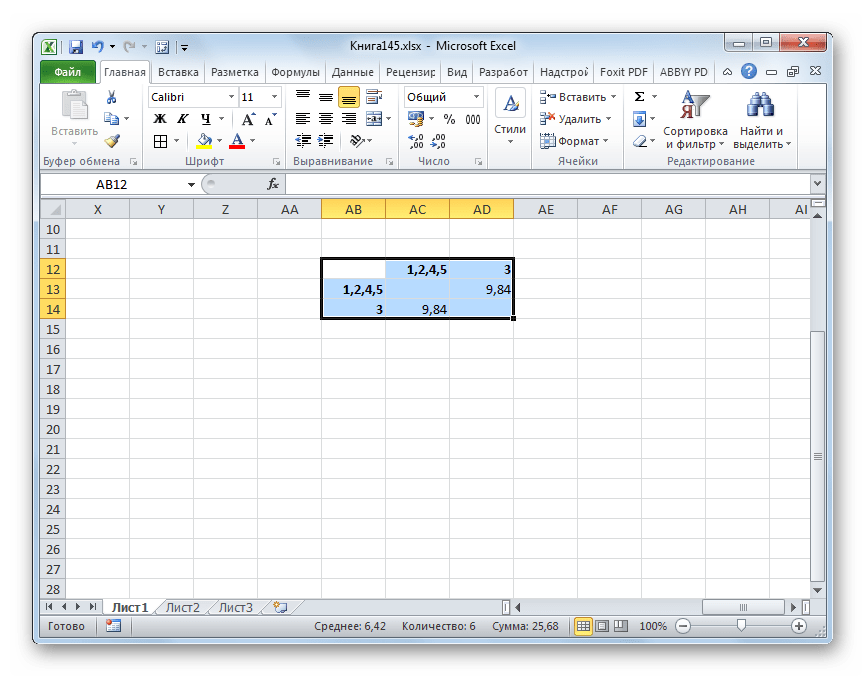The height and width of the screenshot is (677, 866).
Task: Click the zoom slider handle in status bar
Action: [741, 626]
